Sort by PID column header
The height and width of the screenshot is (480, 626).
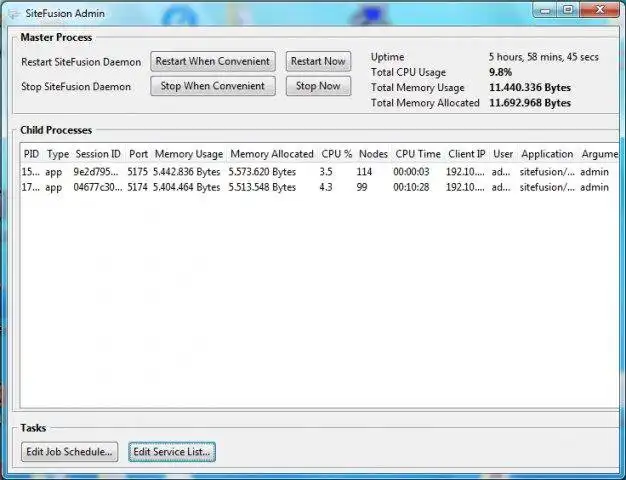(32, 154)
